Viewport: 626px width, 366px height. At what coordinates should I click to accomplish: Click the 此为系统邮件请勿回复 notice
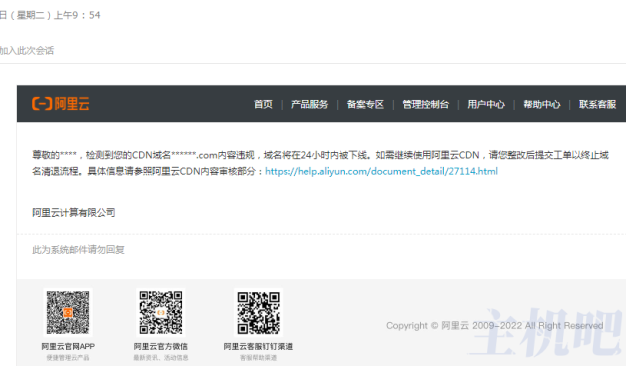(78, 250)
